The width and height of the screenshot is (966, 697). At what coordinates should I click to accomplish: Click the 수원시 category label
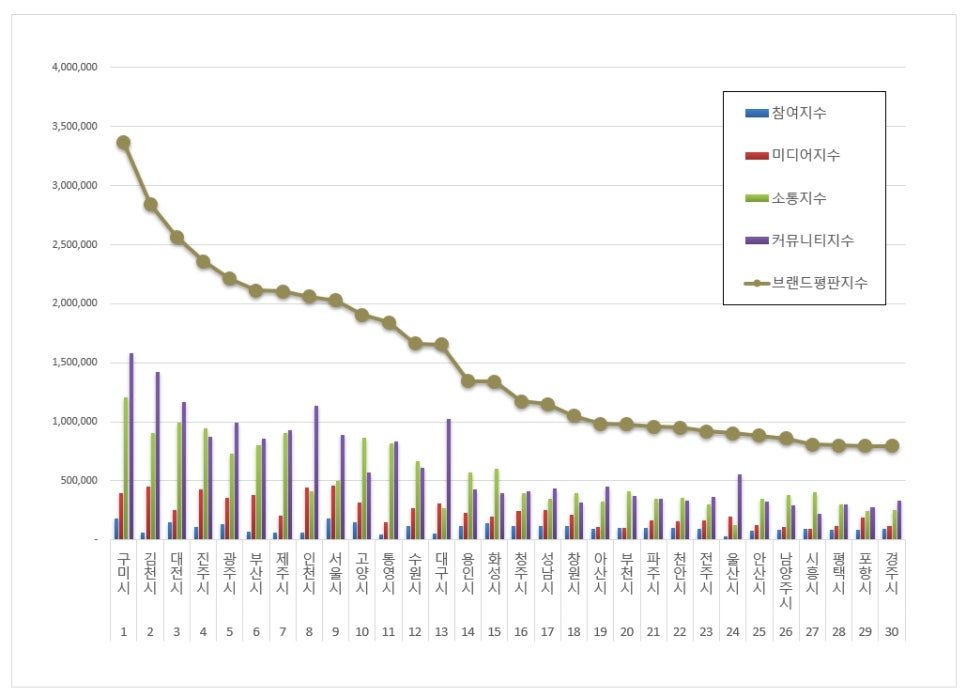tap(415, 573)
